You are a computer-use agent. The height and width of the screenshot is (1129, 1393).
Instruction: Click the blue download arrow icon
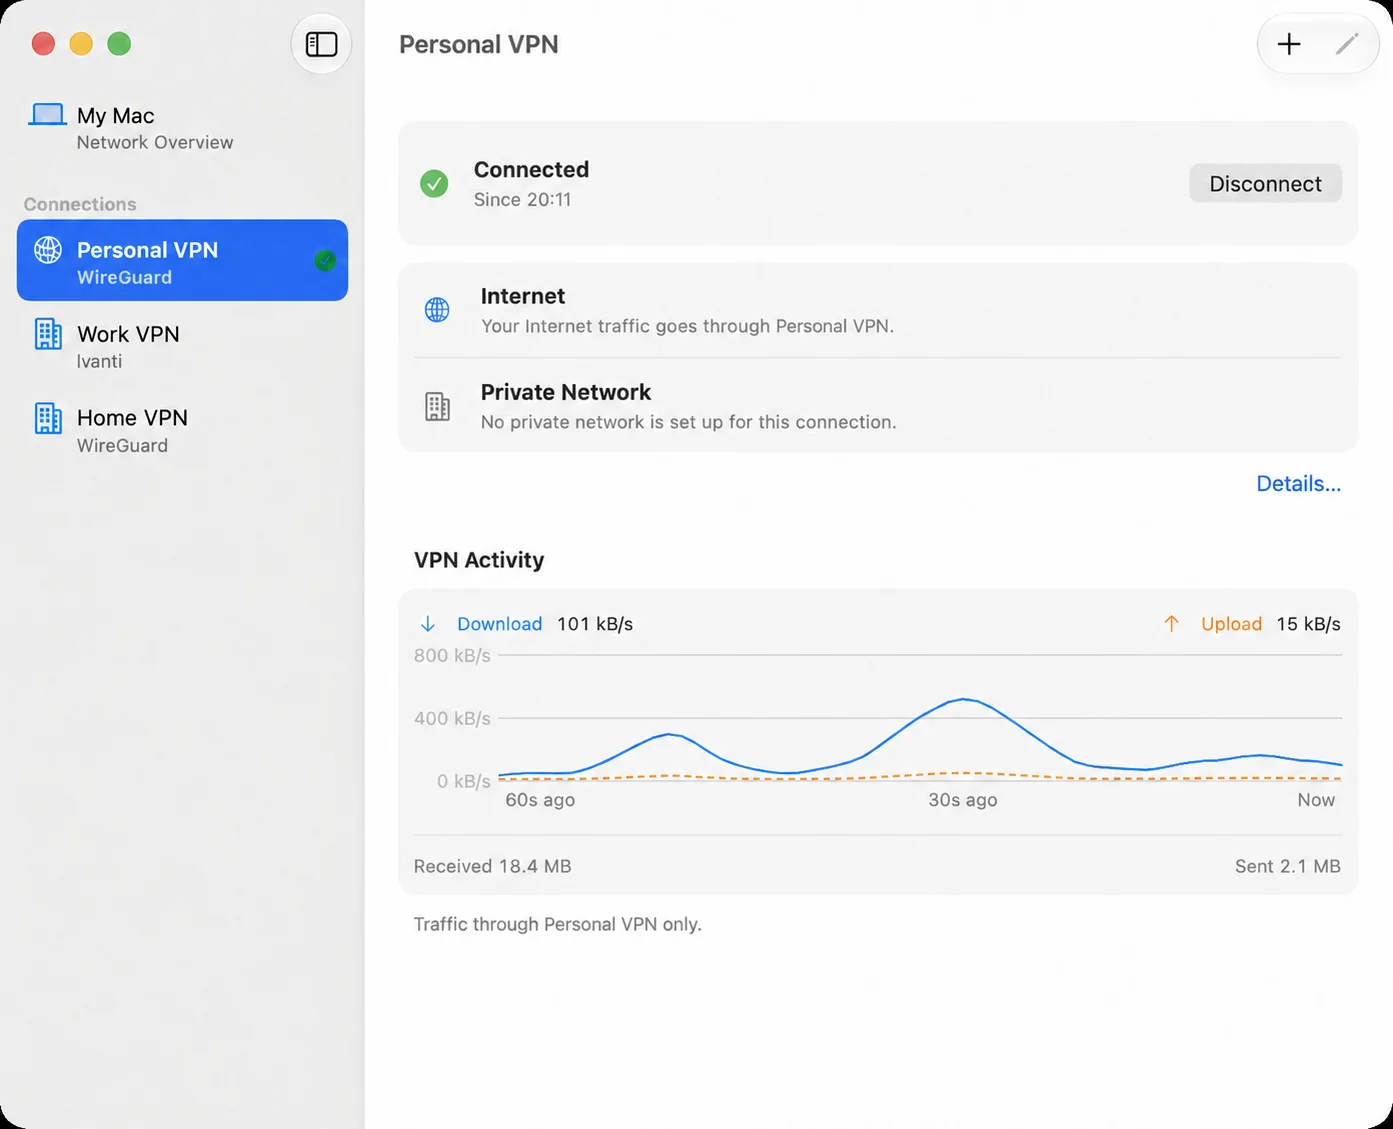[x=428, y=624]
